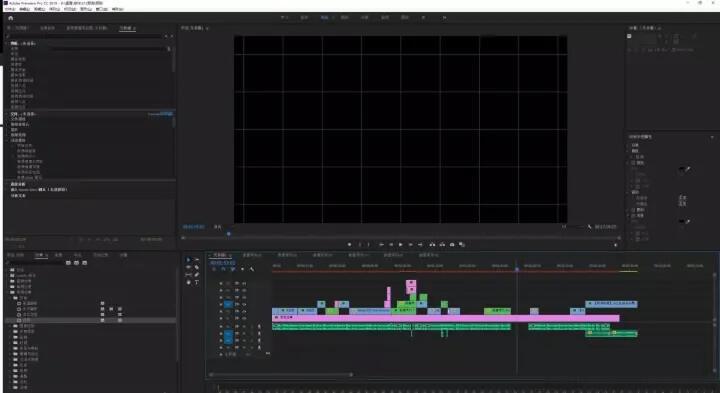The width and height of the screenshot is (720, 393).
Task: Select the Slip tool
Action: coord(188,275)
